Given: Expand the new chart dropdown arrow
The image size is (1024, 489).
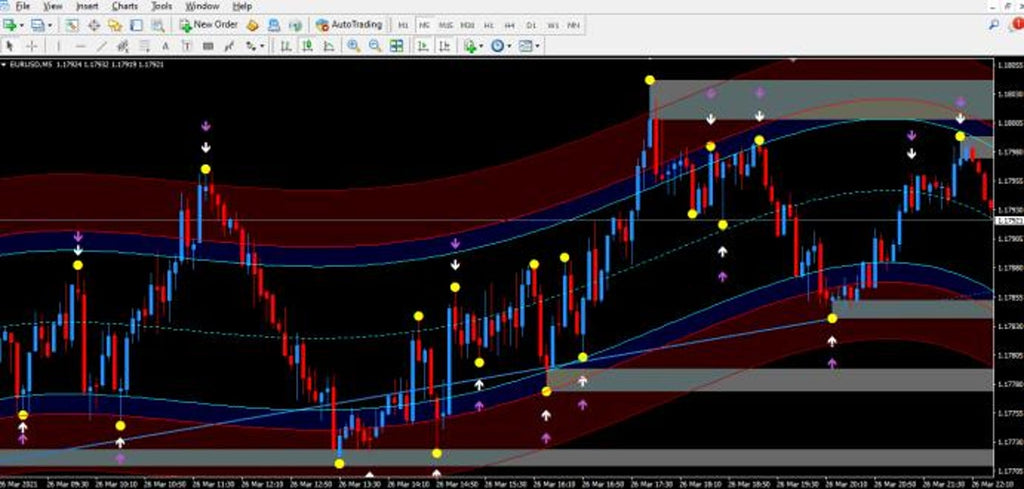Looking at the screenshot, I should 23,24.
